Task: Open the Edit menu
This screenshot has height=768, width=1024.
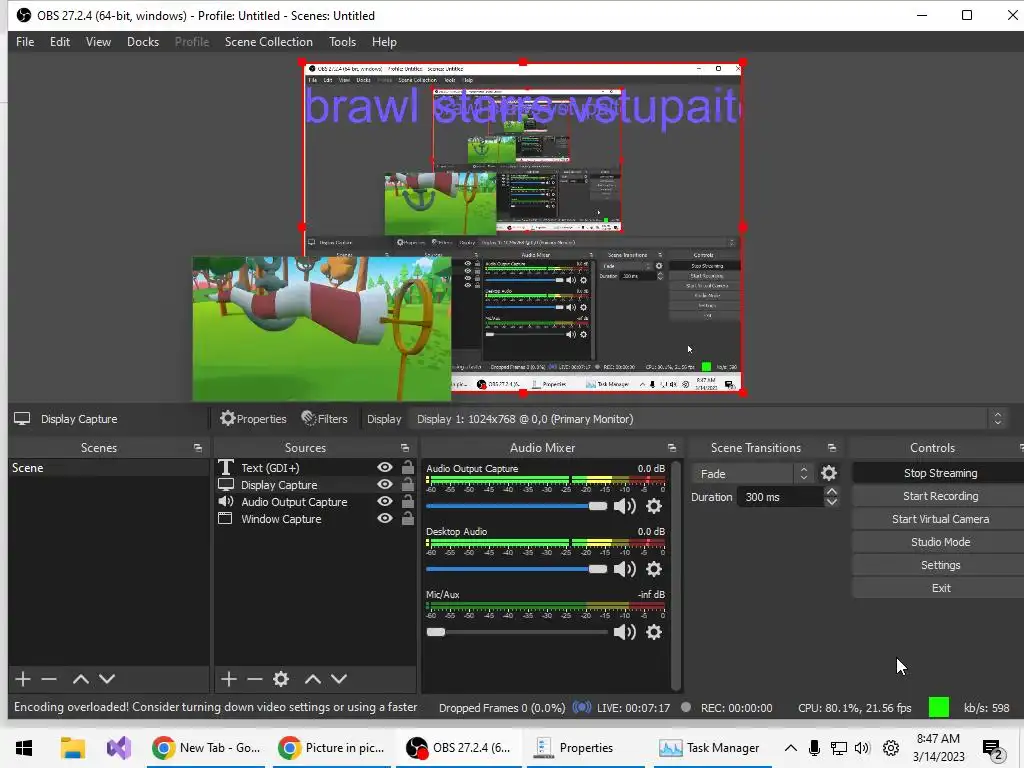Action: 59,42
